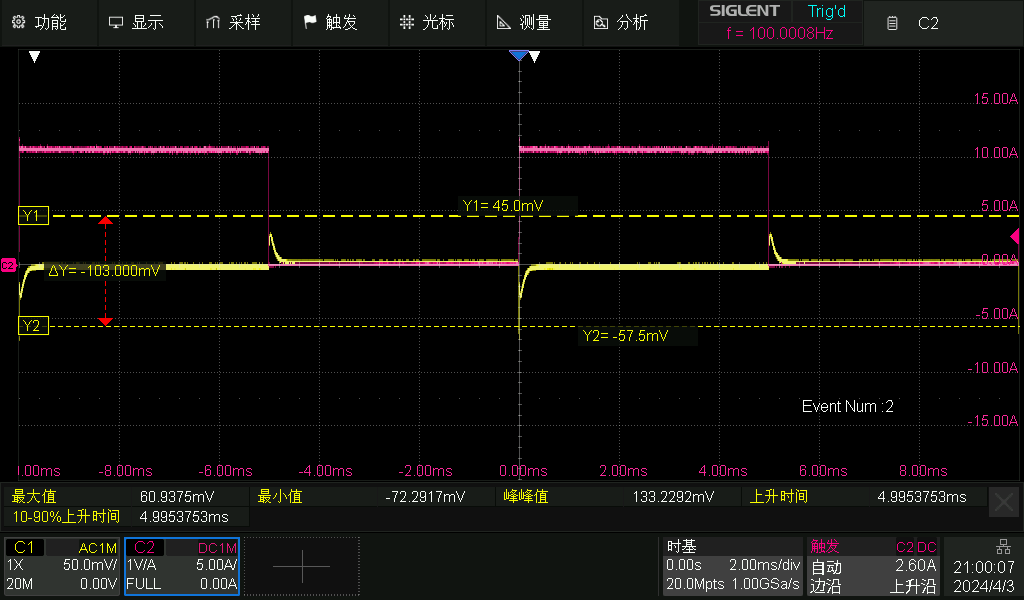
Task: Click the 上升沿 trigger slope label
Action: coord(913,586)
